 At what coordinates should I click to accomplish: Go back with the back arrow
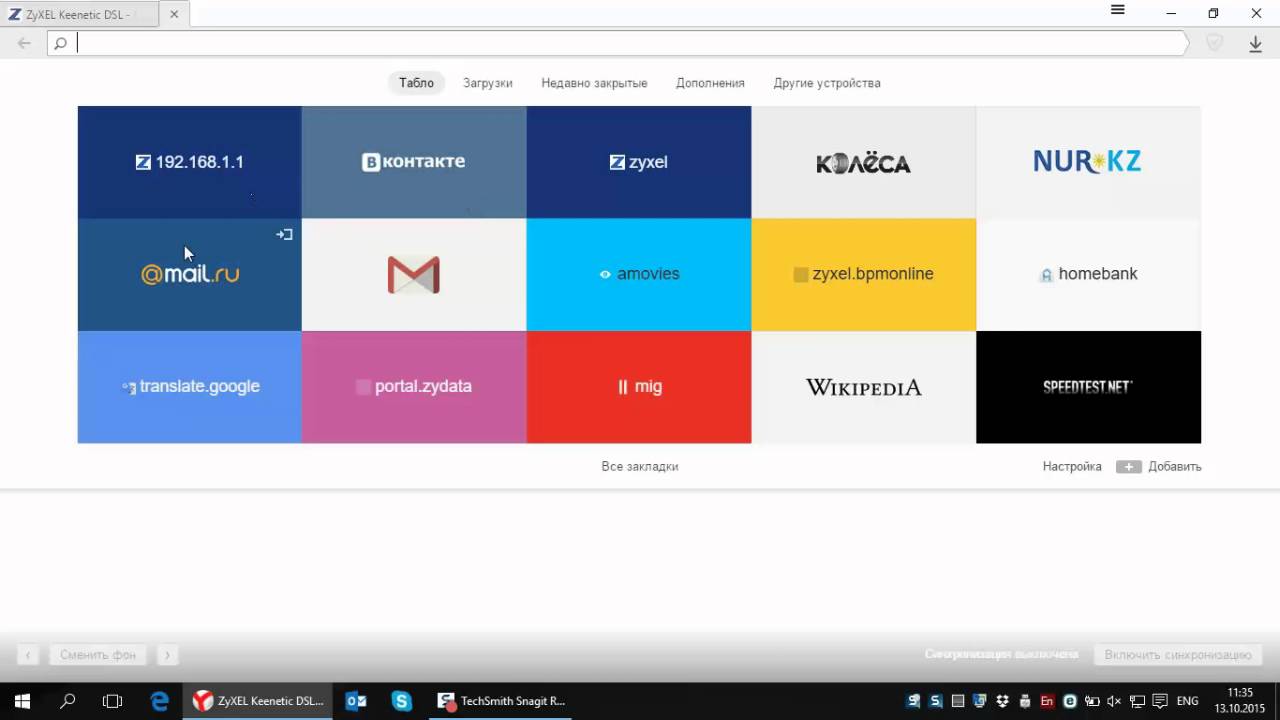pyautogui.click(x=24, y=43)
